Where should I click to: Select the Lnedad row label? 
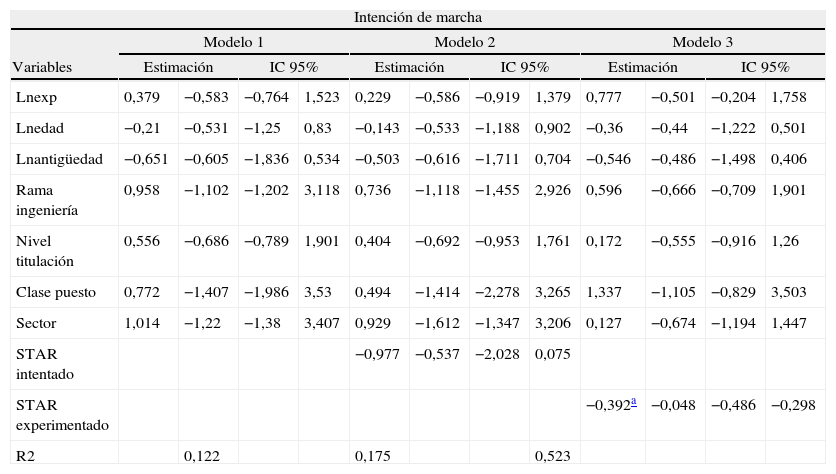coord(39,128)
